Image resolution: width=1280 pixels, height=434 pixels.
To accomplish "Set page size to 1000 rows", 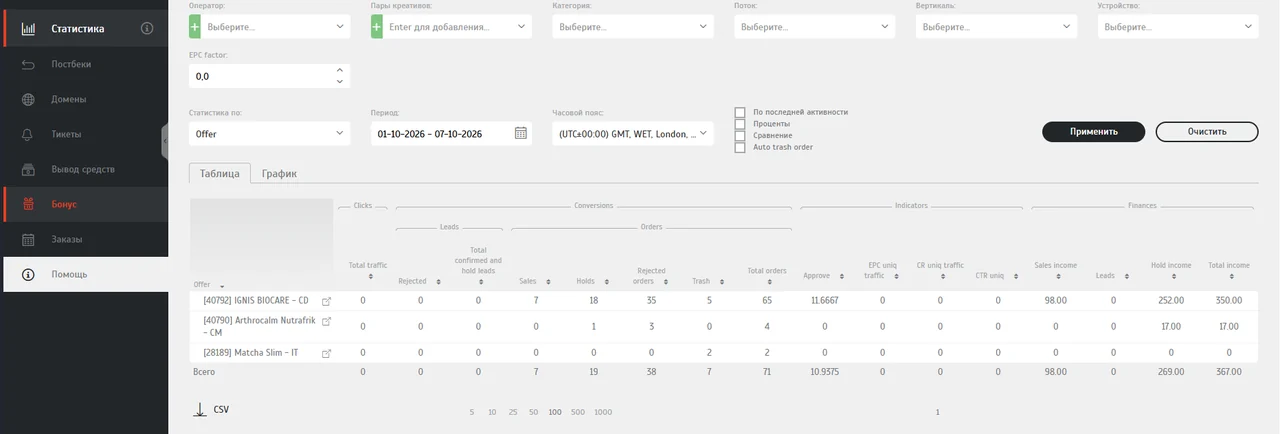I will [603, 412].
